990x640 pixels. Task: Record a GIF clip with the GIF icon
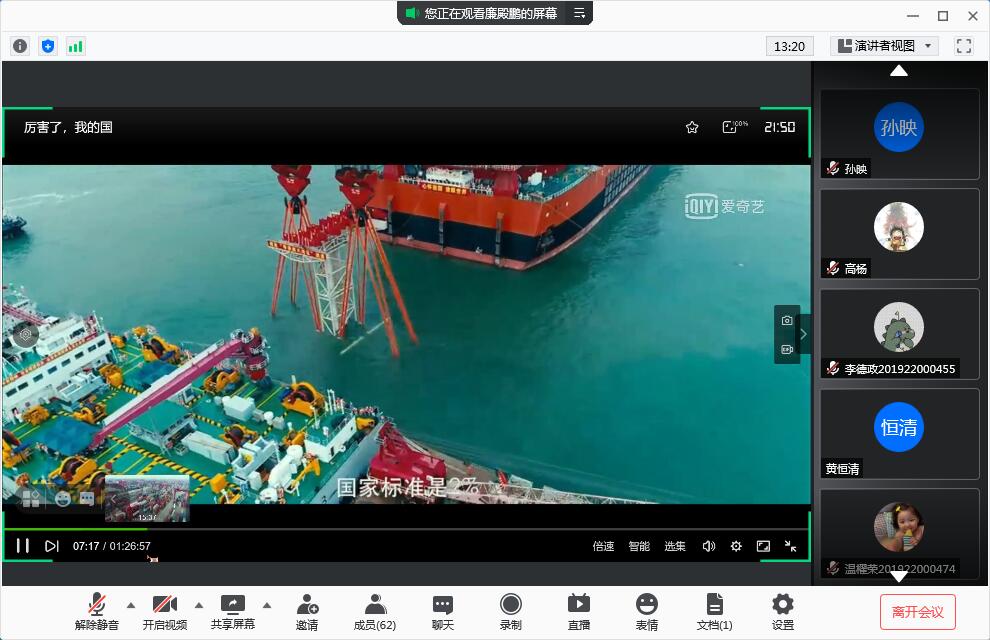787,349
